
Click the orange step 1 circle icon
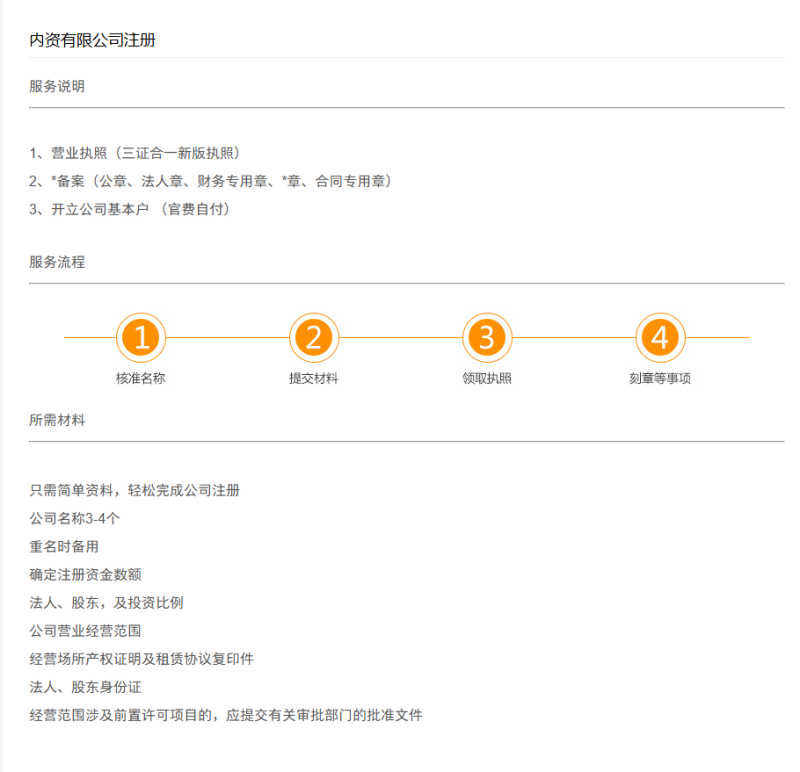click(141, 338)
